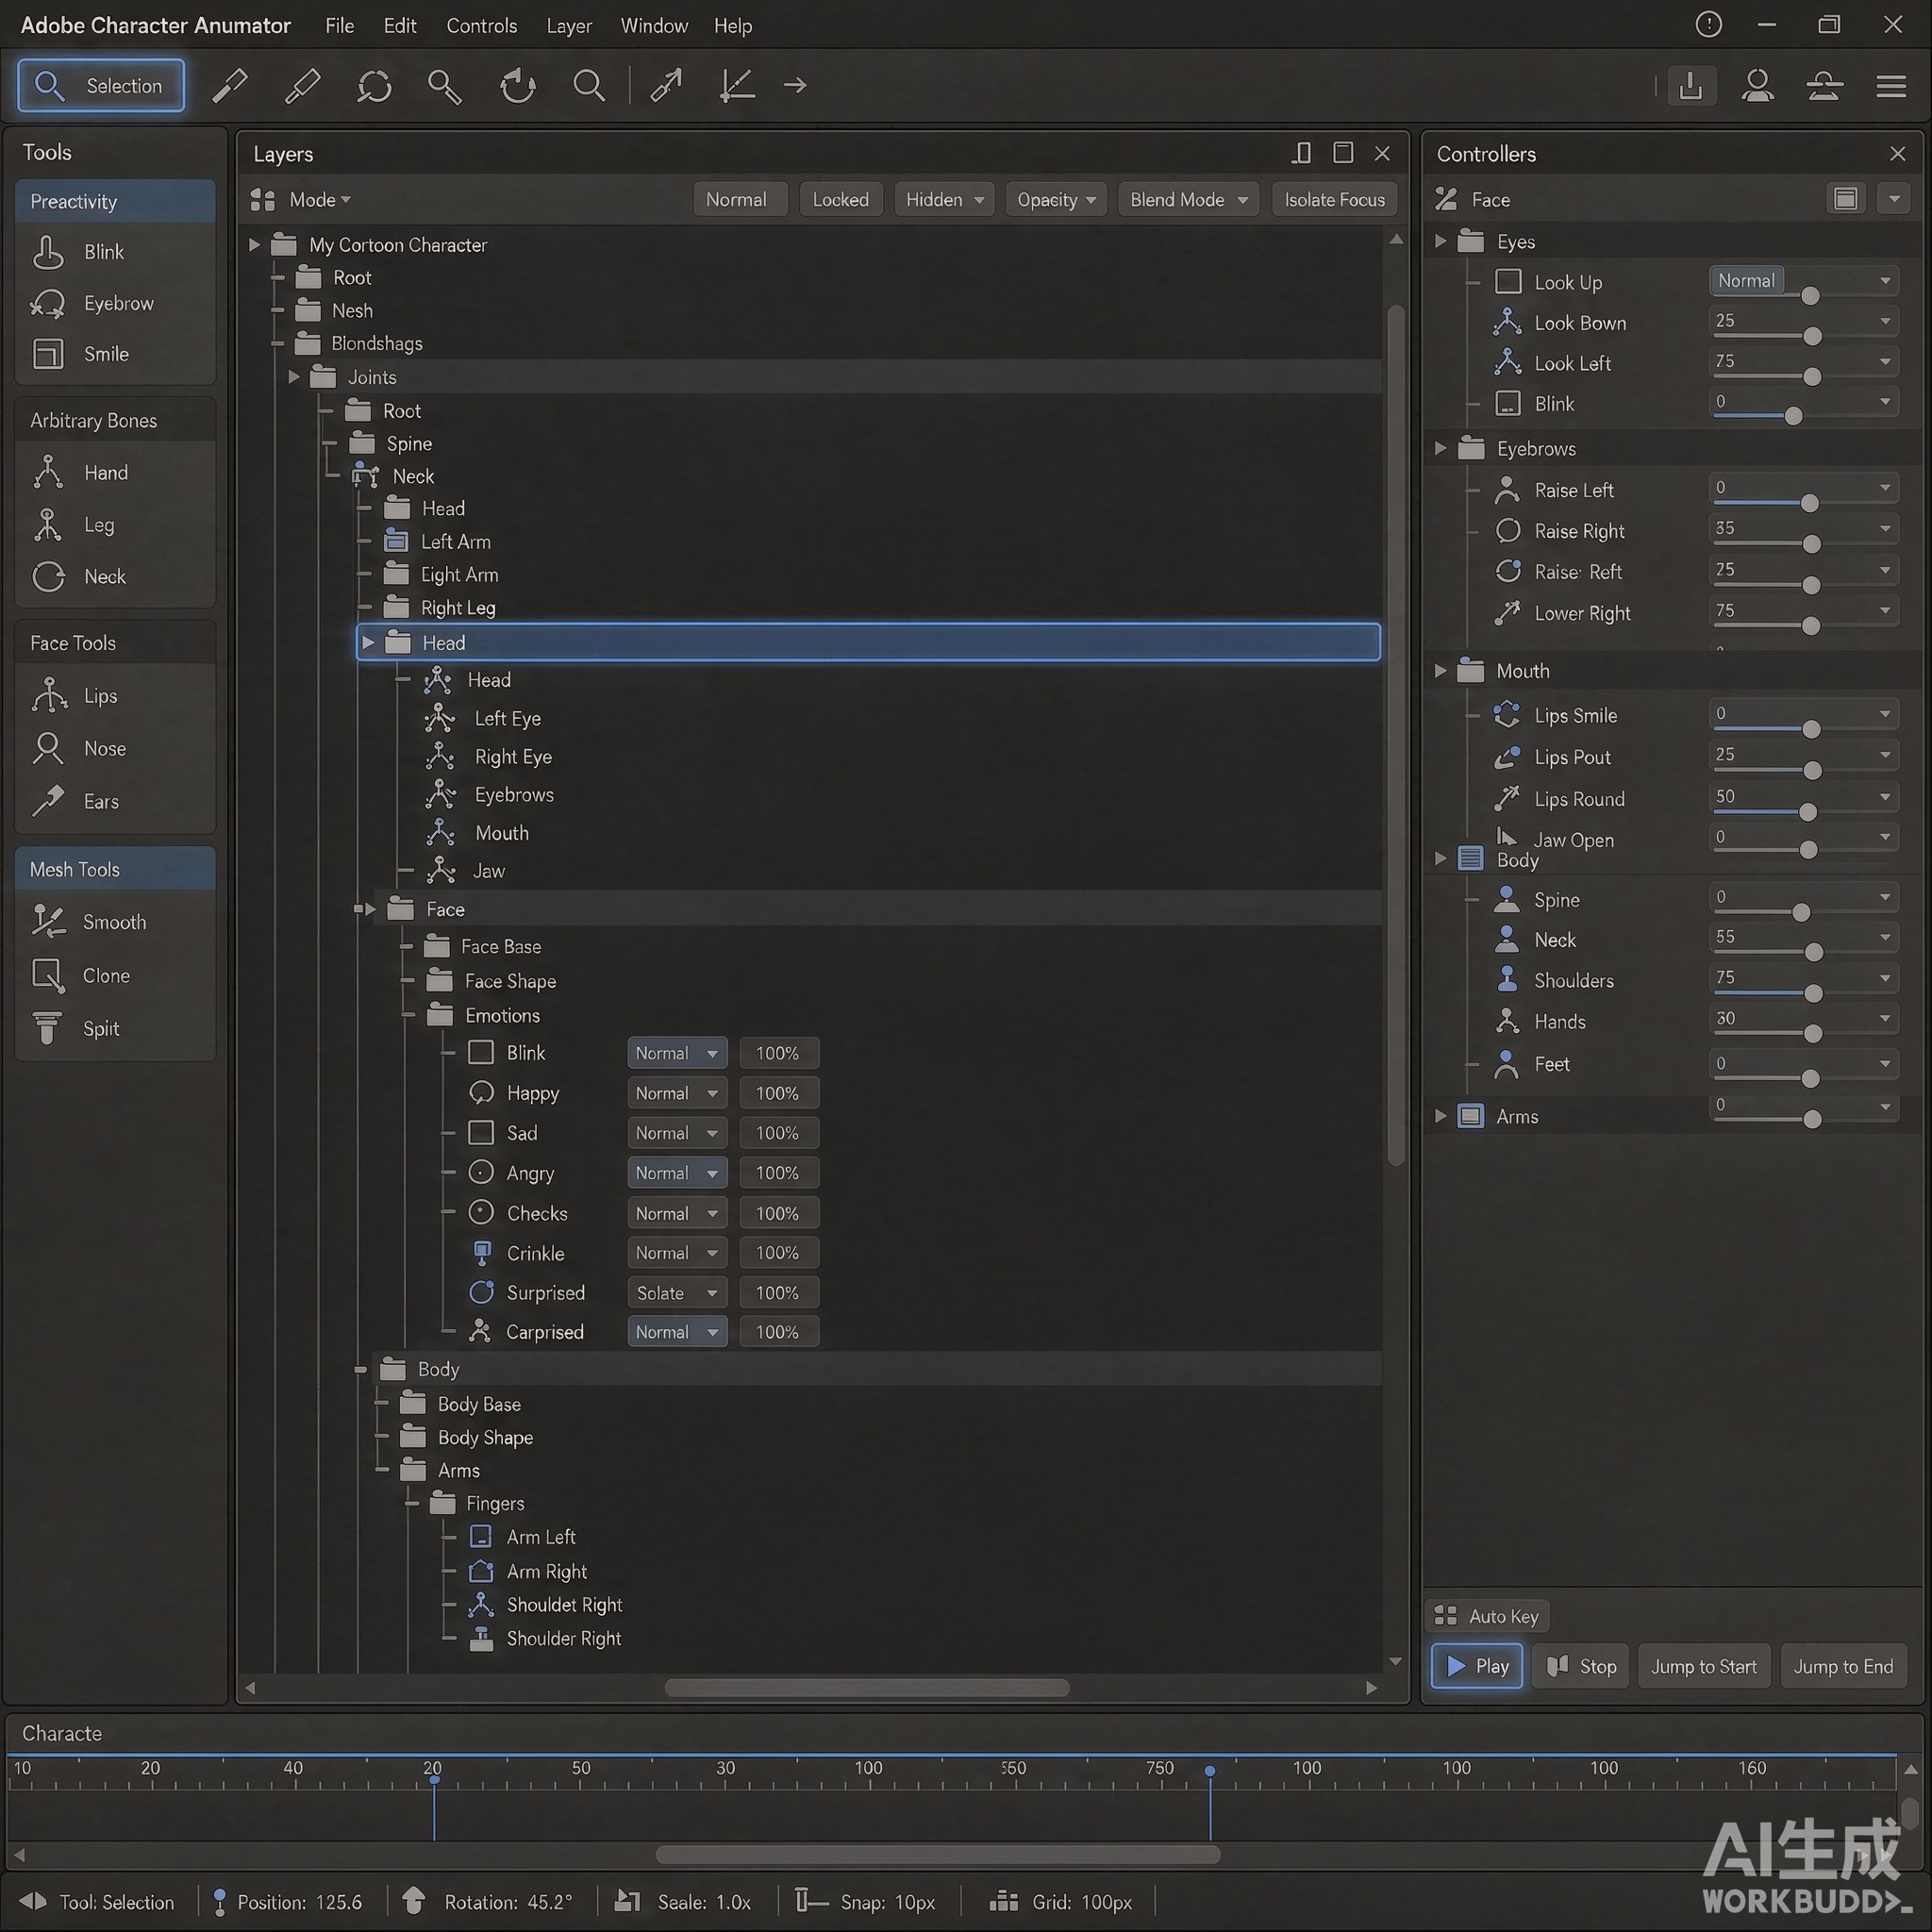Viewport: 1932px width, 1932px height.
Task: Click the Locked button
Action: (x=840, y=200)
